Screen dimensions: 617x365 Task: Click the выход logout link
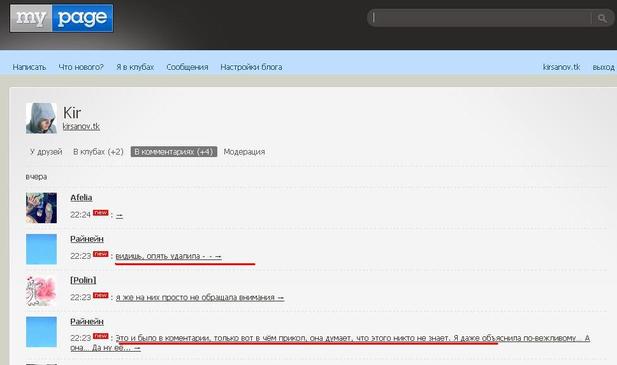tap(603, 67)
